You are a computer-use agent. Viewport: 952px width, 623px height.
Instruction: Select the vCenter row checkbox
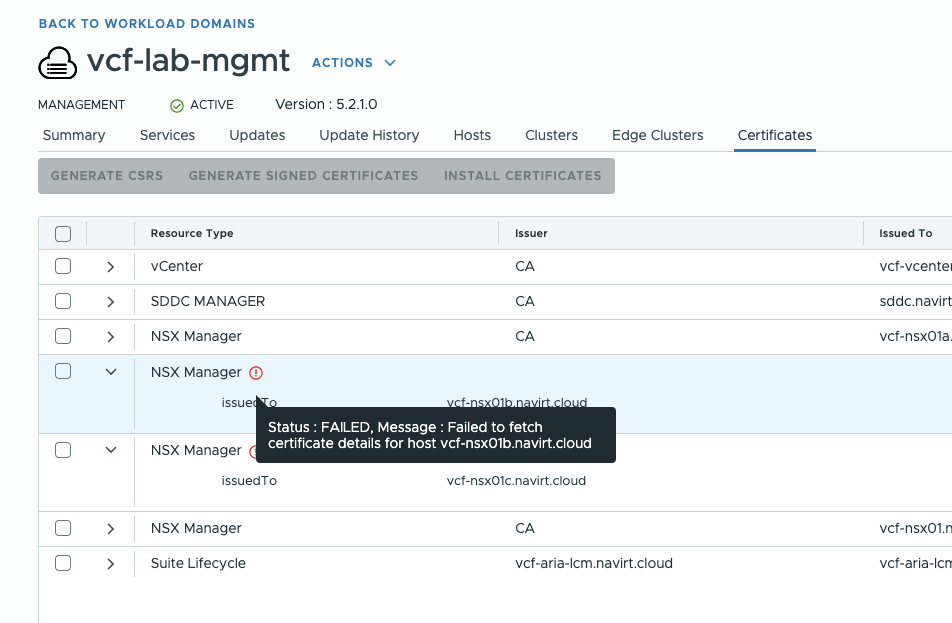pyautogui.click(x=63, y=267)
